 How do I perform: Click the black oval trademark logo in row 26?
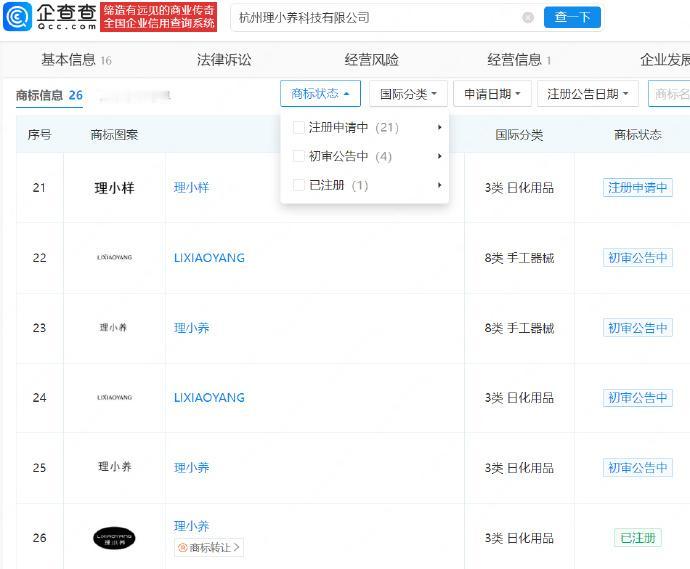(x=114, y=538)
